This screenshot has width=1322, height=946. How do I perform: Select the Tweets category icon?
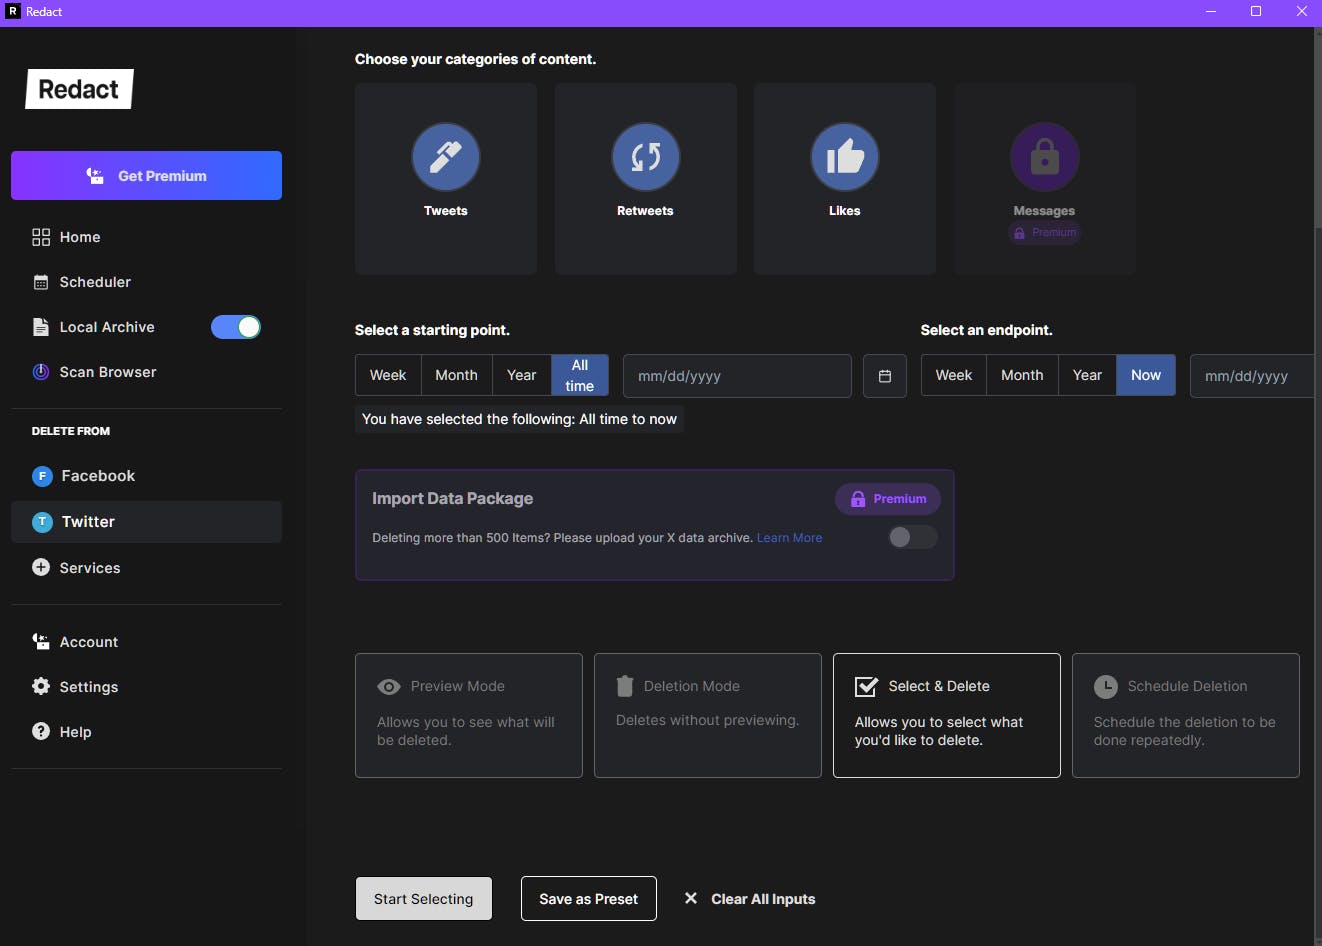click(446, 157)
